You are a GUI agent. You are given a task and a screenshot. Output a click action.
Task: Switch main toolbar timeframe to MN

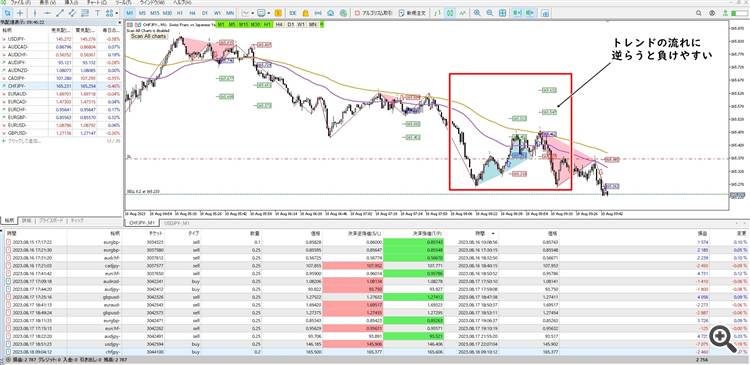230,13
